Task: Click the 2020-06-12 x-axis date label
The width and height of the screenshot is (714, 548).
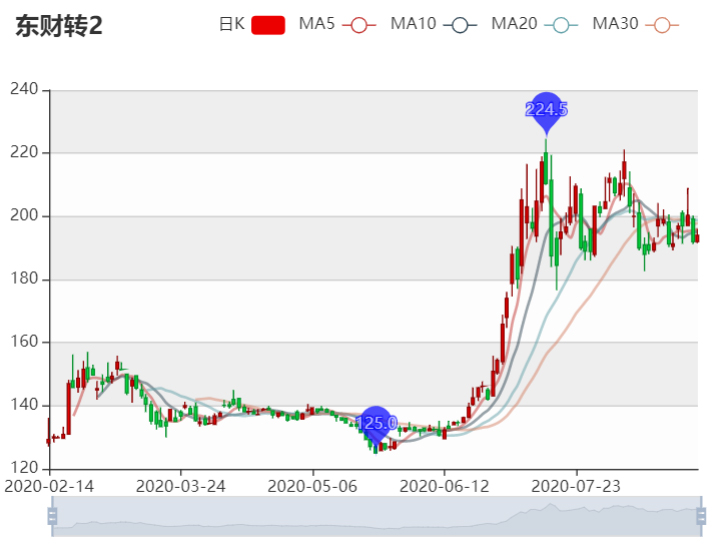Action: [444, 487]
